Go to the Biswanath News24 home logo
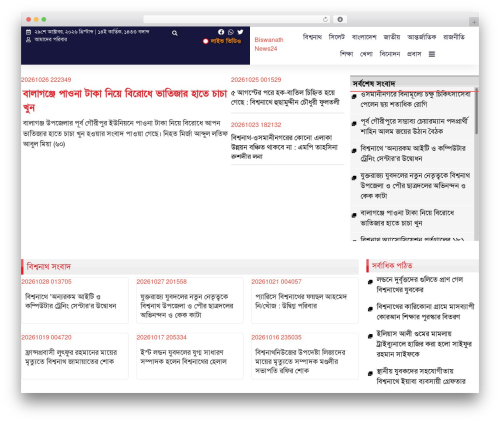This screenshot has width=500, height=423. 269,44
